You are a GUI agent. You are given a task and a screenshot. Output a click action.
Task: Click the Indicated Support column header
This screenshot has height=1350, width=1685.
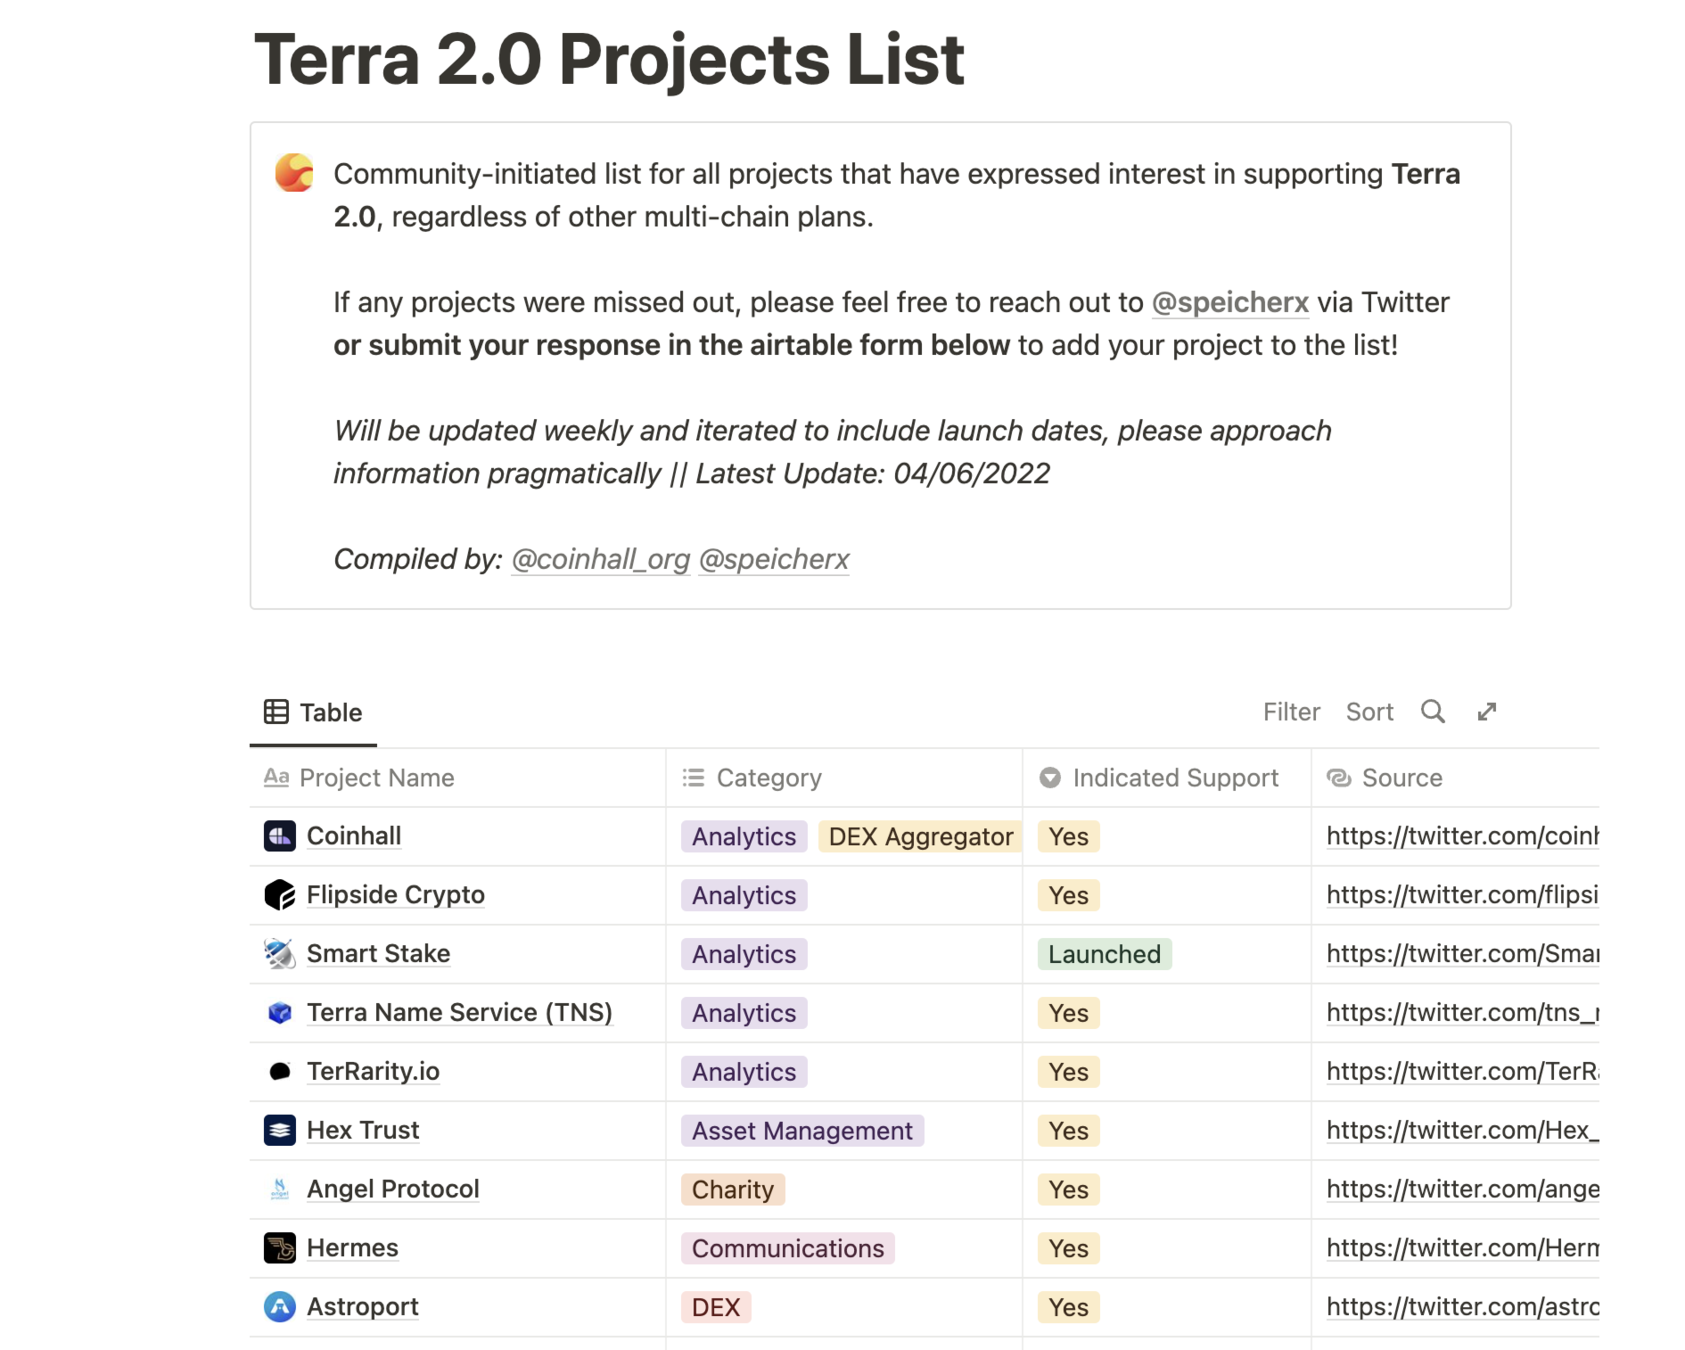click(x=1167, y=778)
